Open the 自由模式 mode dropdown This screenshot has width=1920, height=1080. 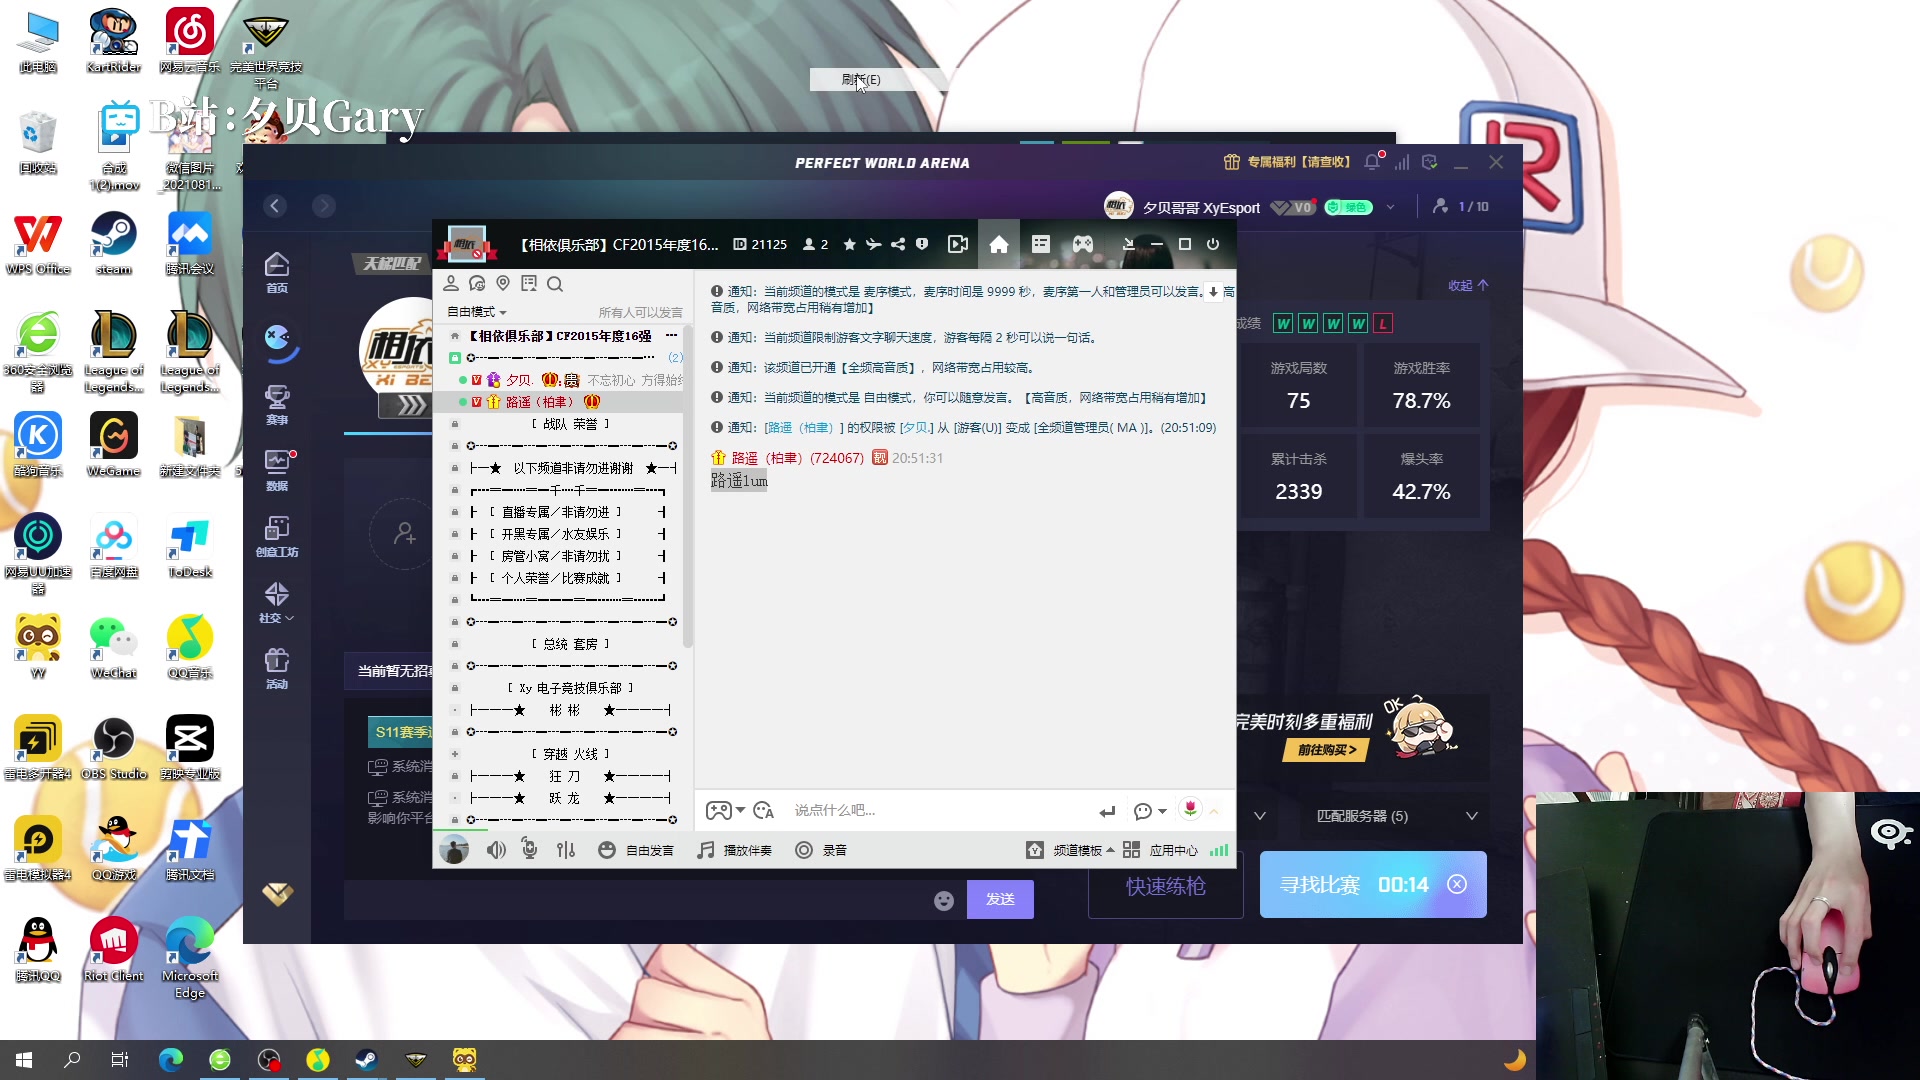477,312
